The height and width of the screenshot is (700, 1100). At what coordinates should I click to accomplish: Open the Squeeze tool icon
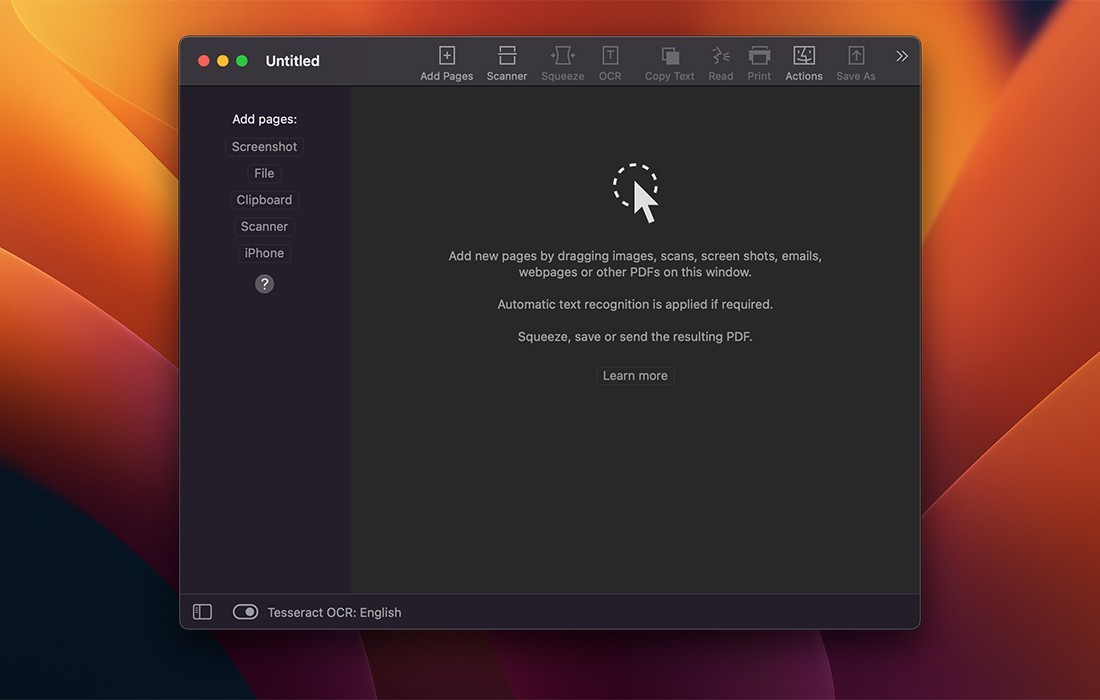562,57
